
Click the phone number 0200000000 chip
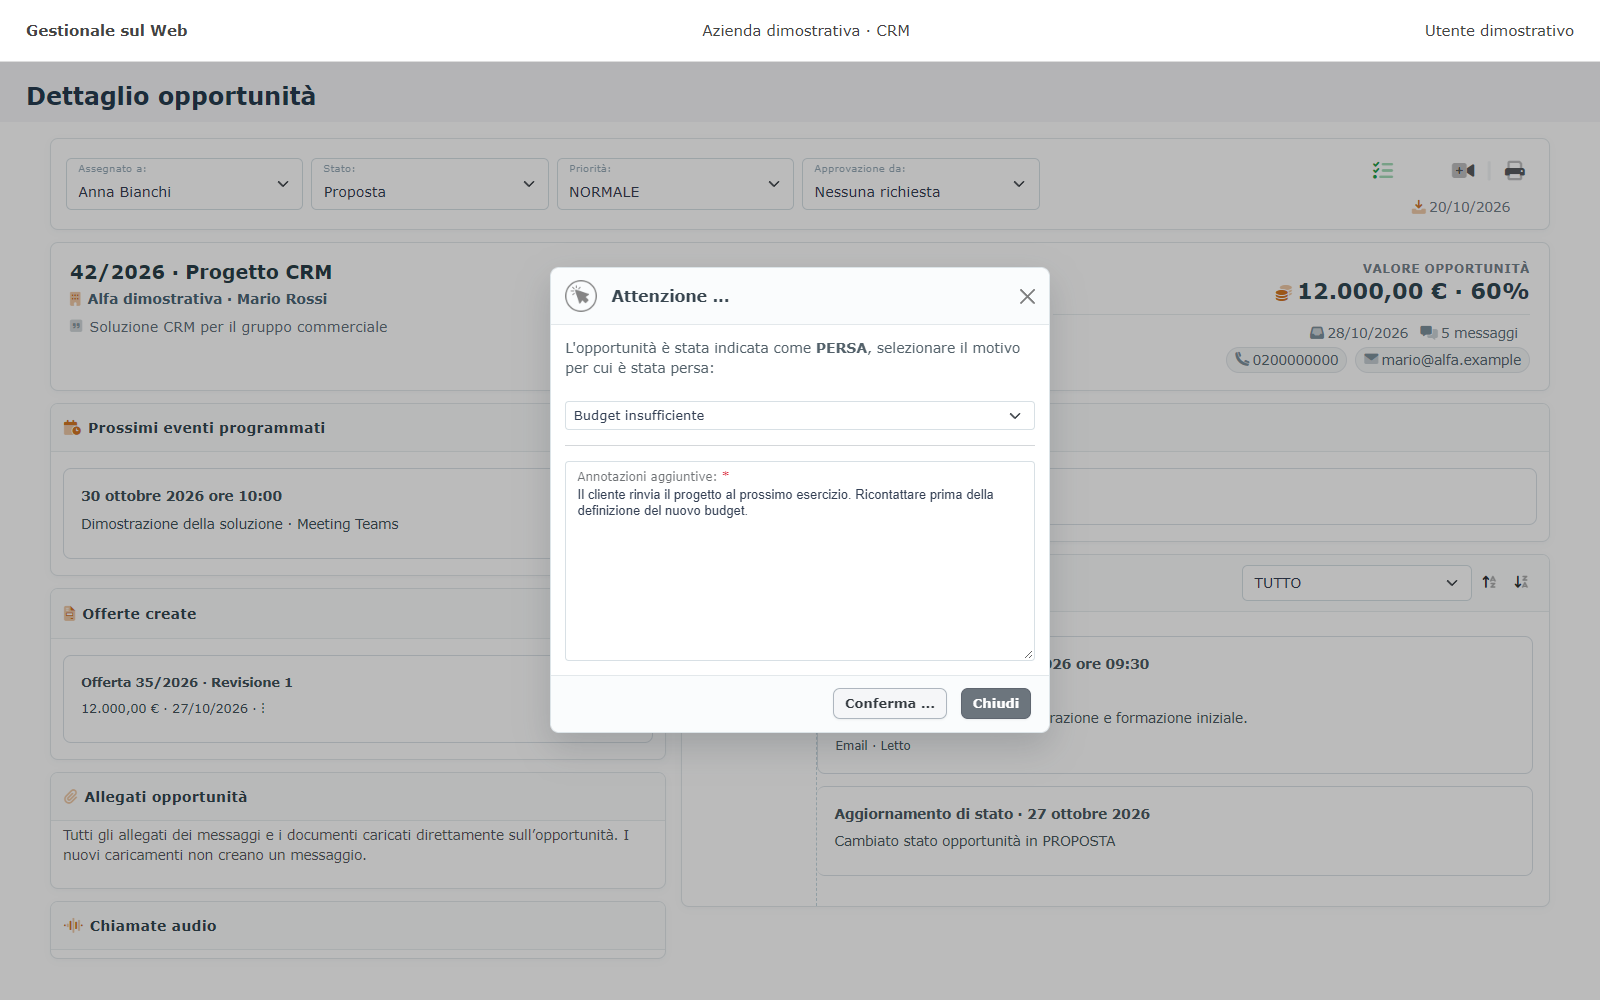pyautogui.click(x=1286, y=360)
